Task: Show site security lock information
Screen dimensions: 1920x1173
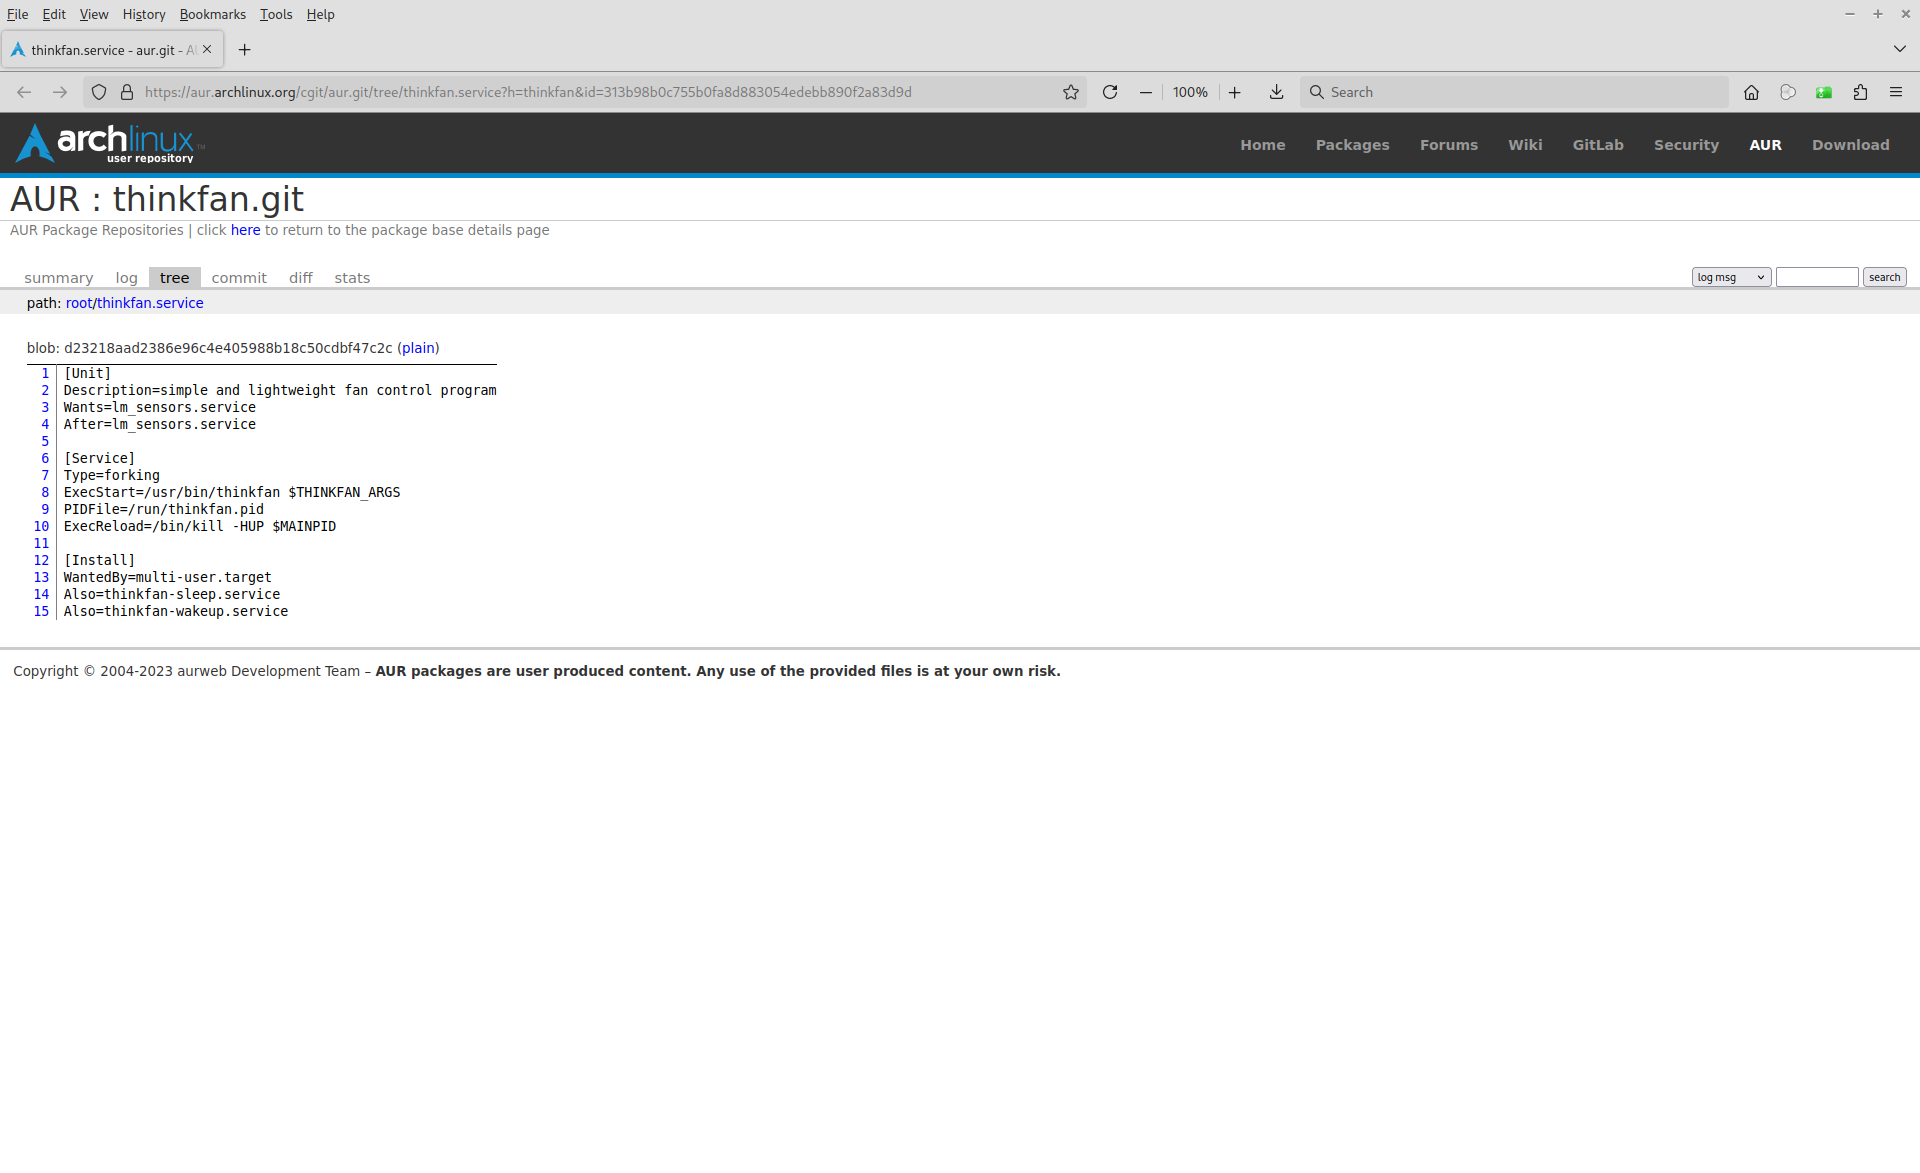Action: [x=127, y=92]
